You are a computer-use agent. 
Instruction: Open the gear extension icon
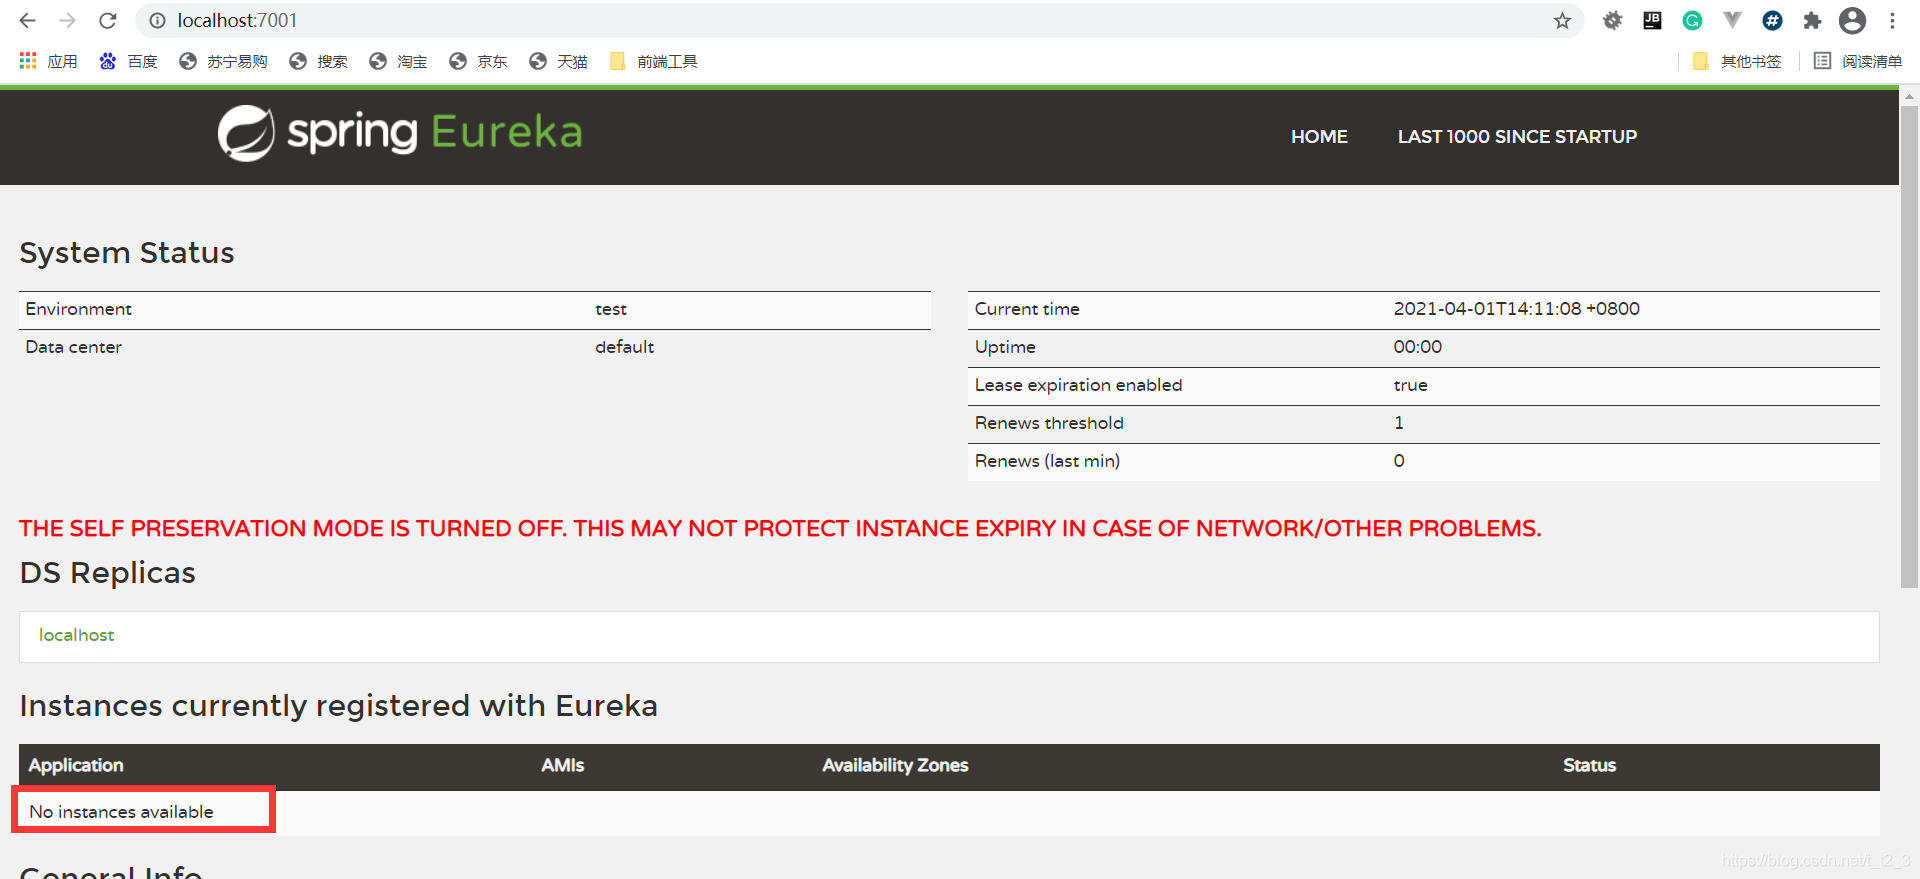(1612, 20)
